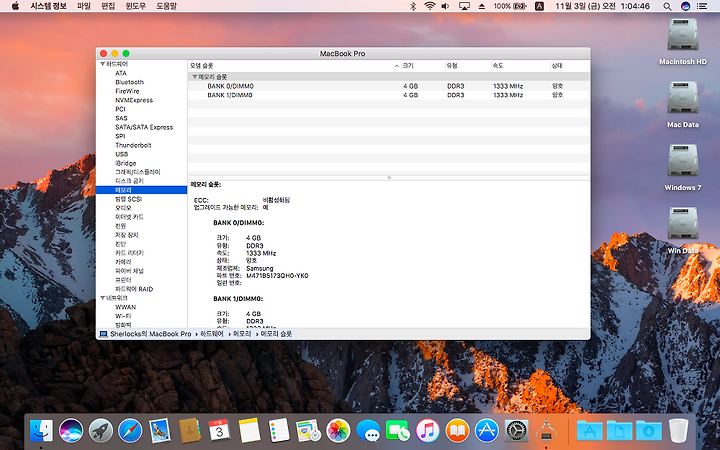Select Wi-Fi under 네트워크 in sidebar
The image size is (720, 450).
(123, 316)
